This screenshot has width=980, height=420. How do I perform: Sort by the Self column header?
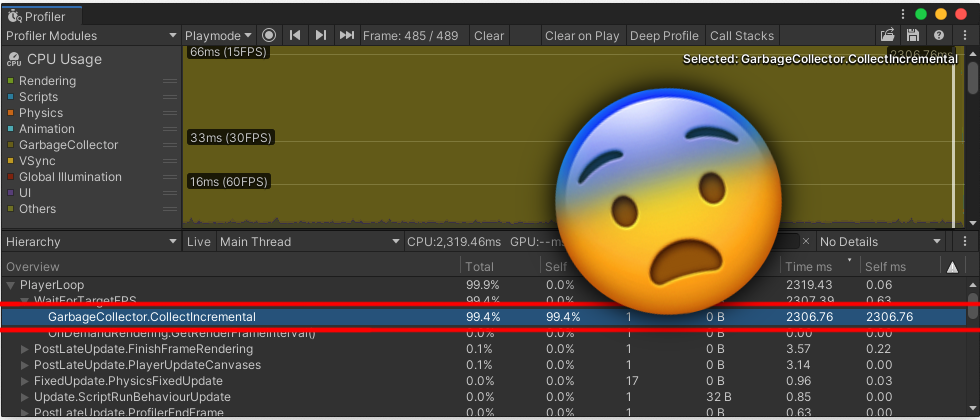click(556, 267)
